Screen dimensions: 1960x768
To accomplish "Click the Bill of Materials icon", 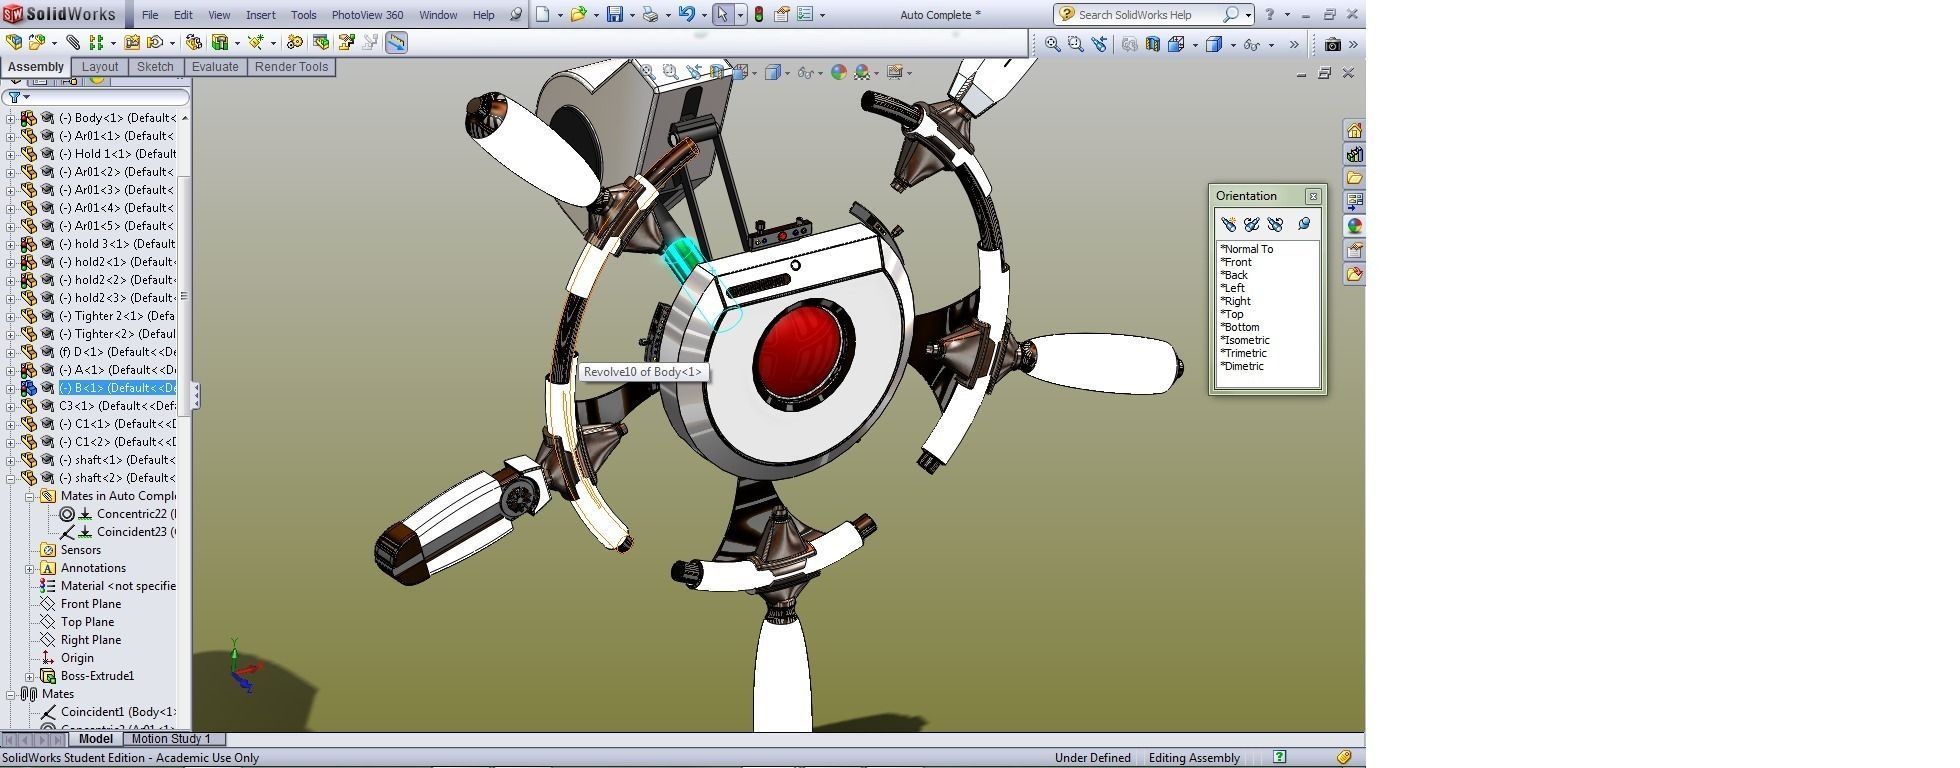I will click(321, 42).
